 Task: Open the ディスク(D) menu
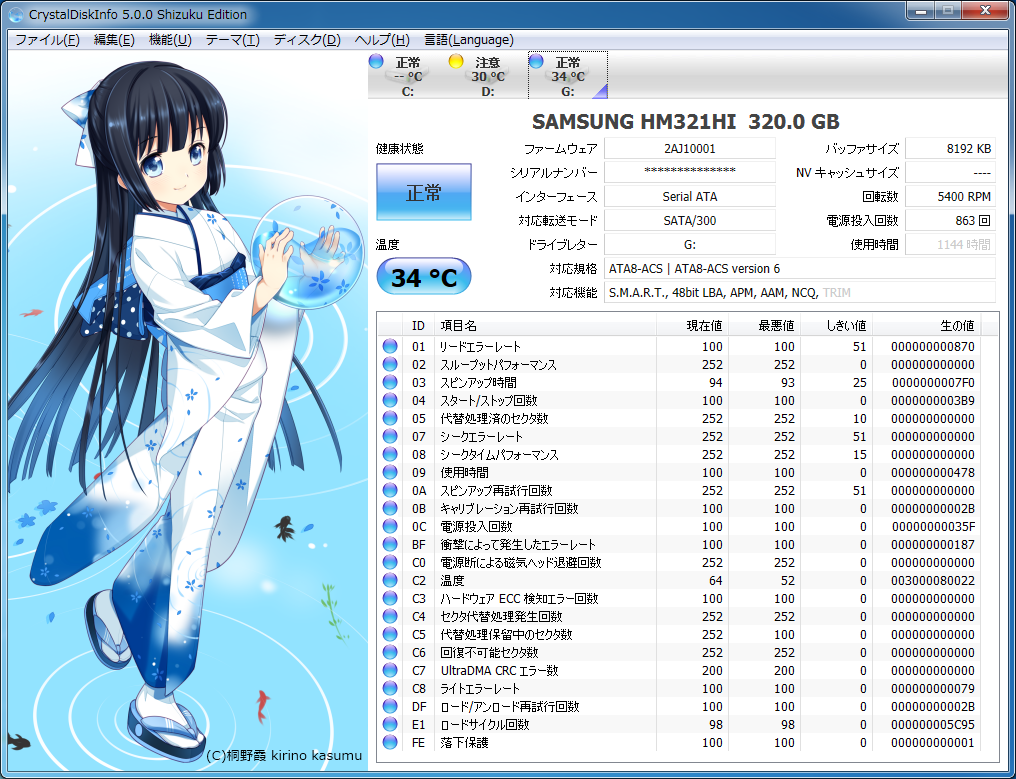[307, 40]
